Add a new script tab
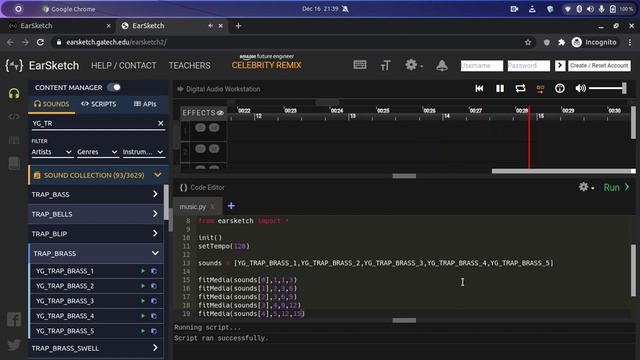Screen dimensions: 640x360 pos(231,206)
